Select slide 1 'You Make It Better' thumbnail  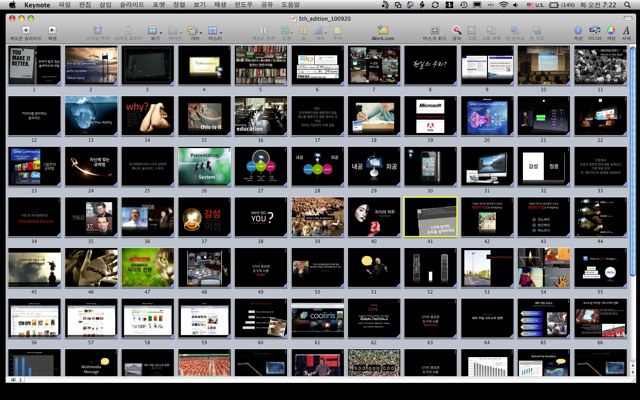[34, 65]
